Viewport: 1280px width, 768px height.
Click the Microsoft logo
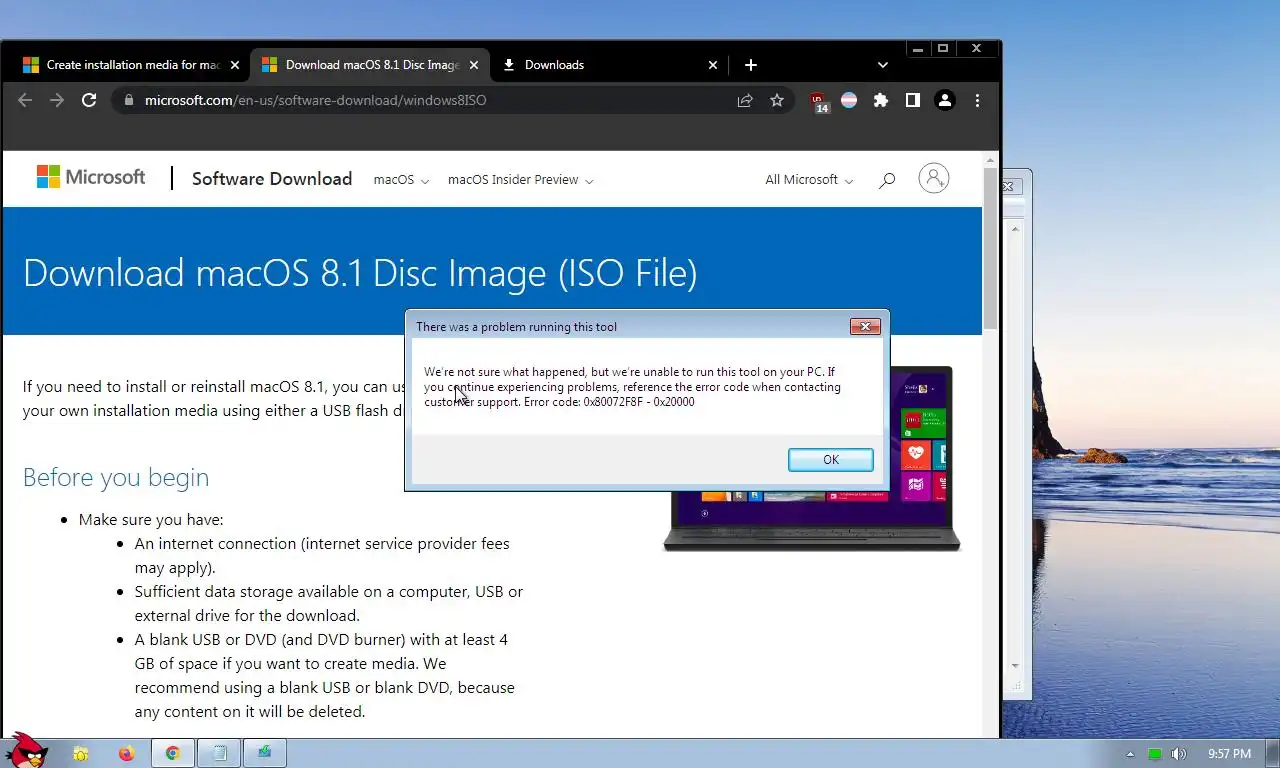(x=91, y=177)
